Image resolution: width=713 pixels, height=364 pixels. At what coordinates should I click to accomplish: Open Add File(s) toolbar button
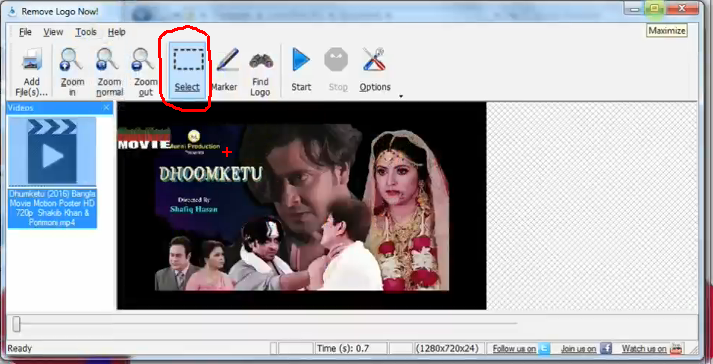click(31, 72)
